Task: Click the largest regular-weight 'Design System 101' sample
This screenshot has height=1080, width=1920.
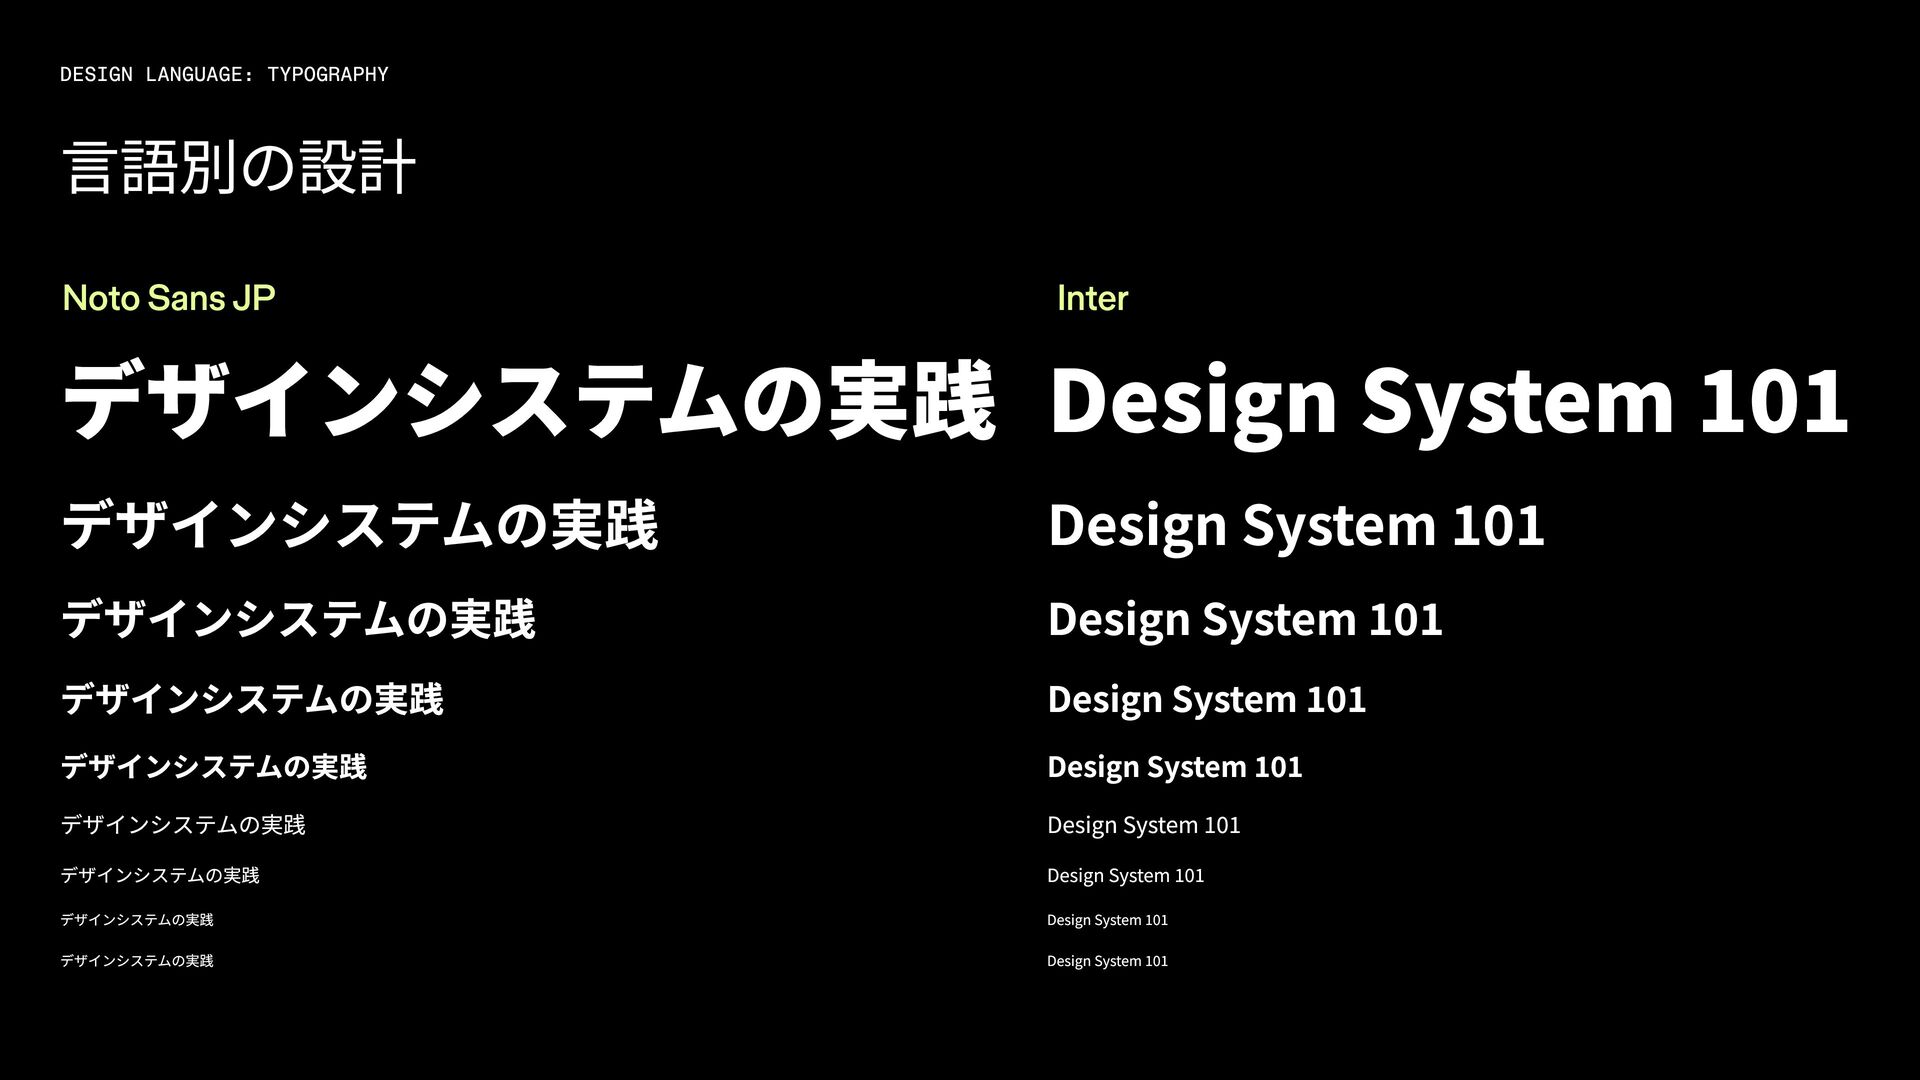Action: click(x=1143, y=826)
